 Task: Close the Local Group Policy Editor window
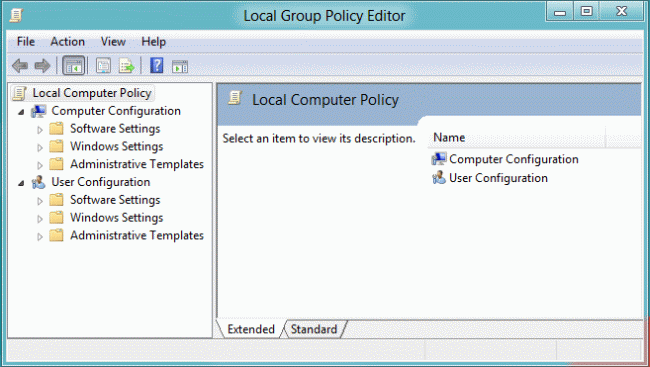(621, 12)
